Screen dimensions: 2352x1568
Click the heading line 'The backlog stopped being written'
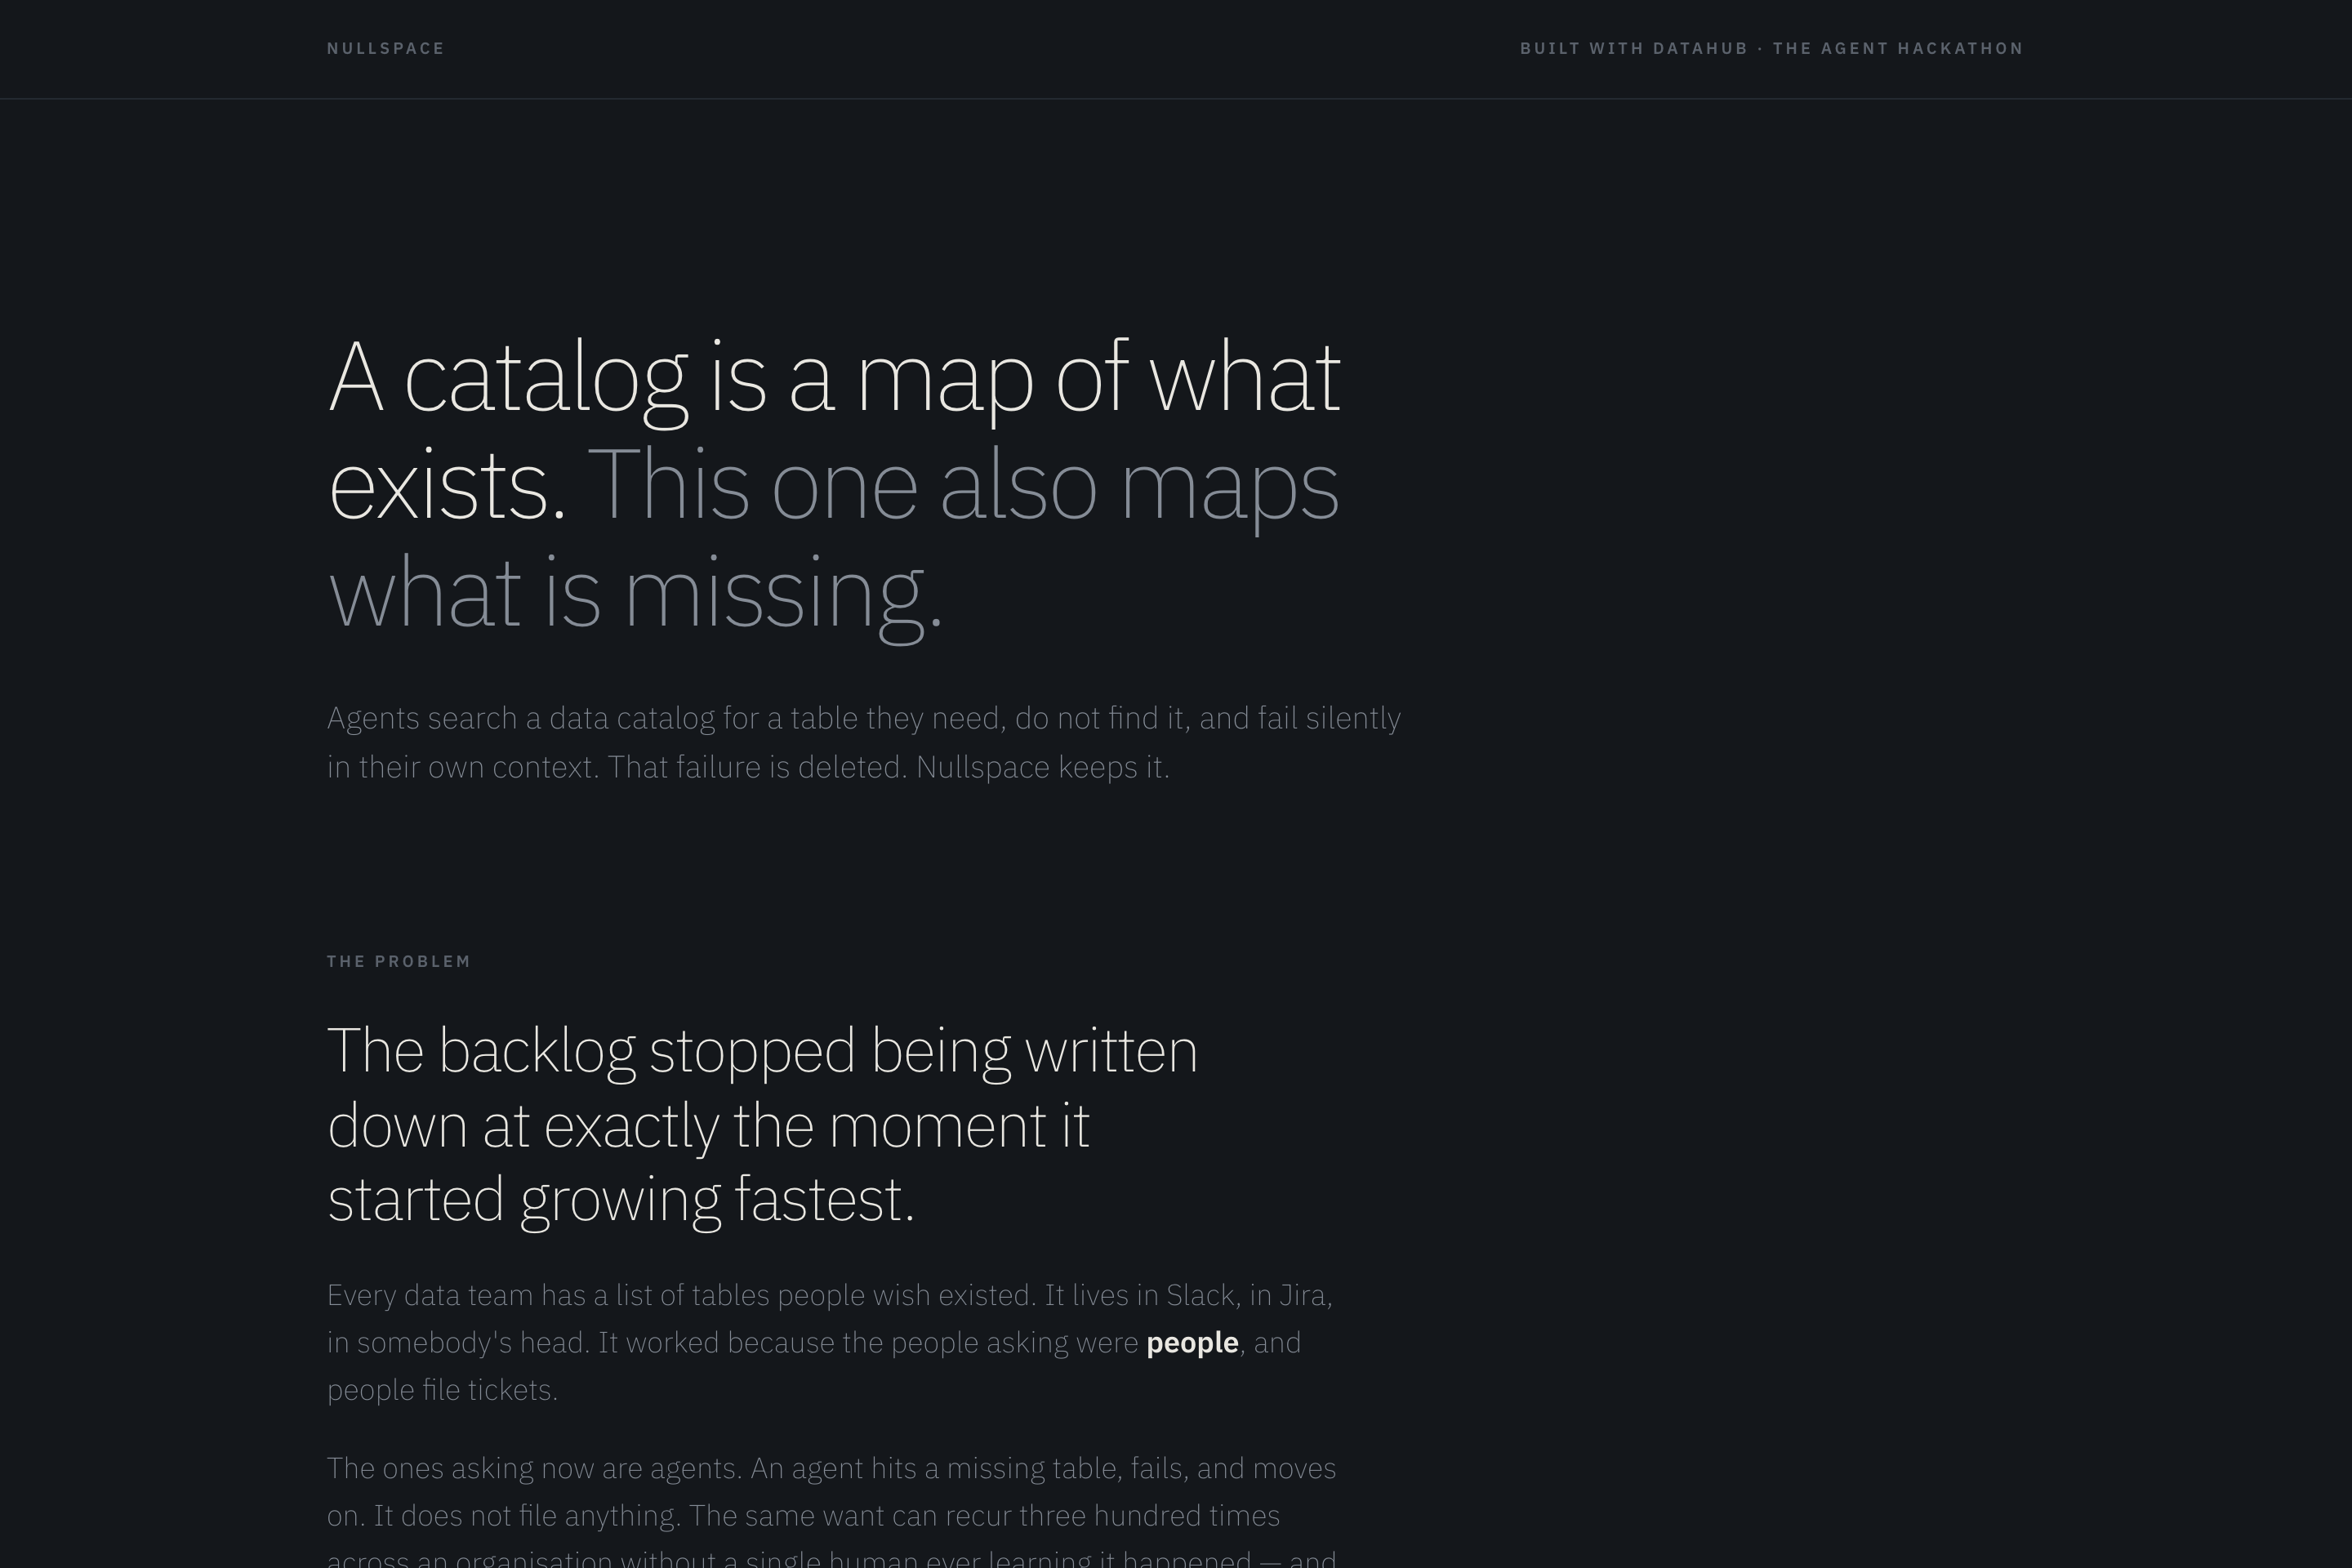pyautogui.click(x=762, y=1052)
